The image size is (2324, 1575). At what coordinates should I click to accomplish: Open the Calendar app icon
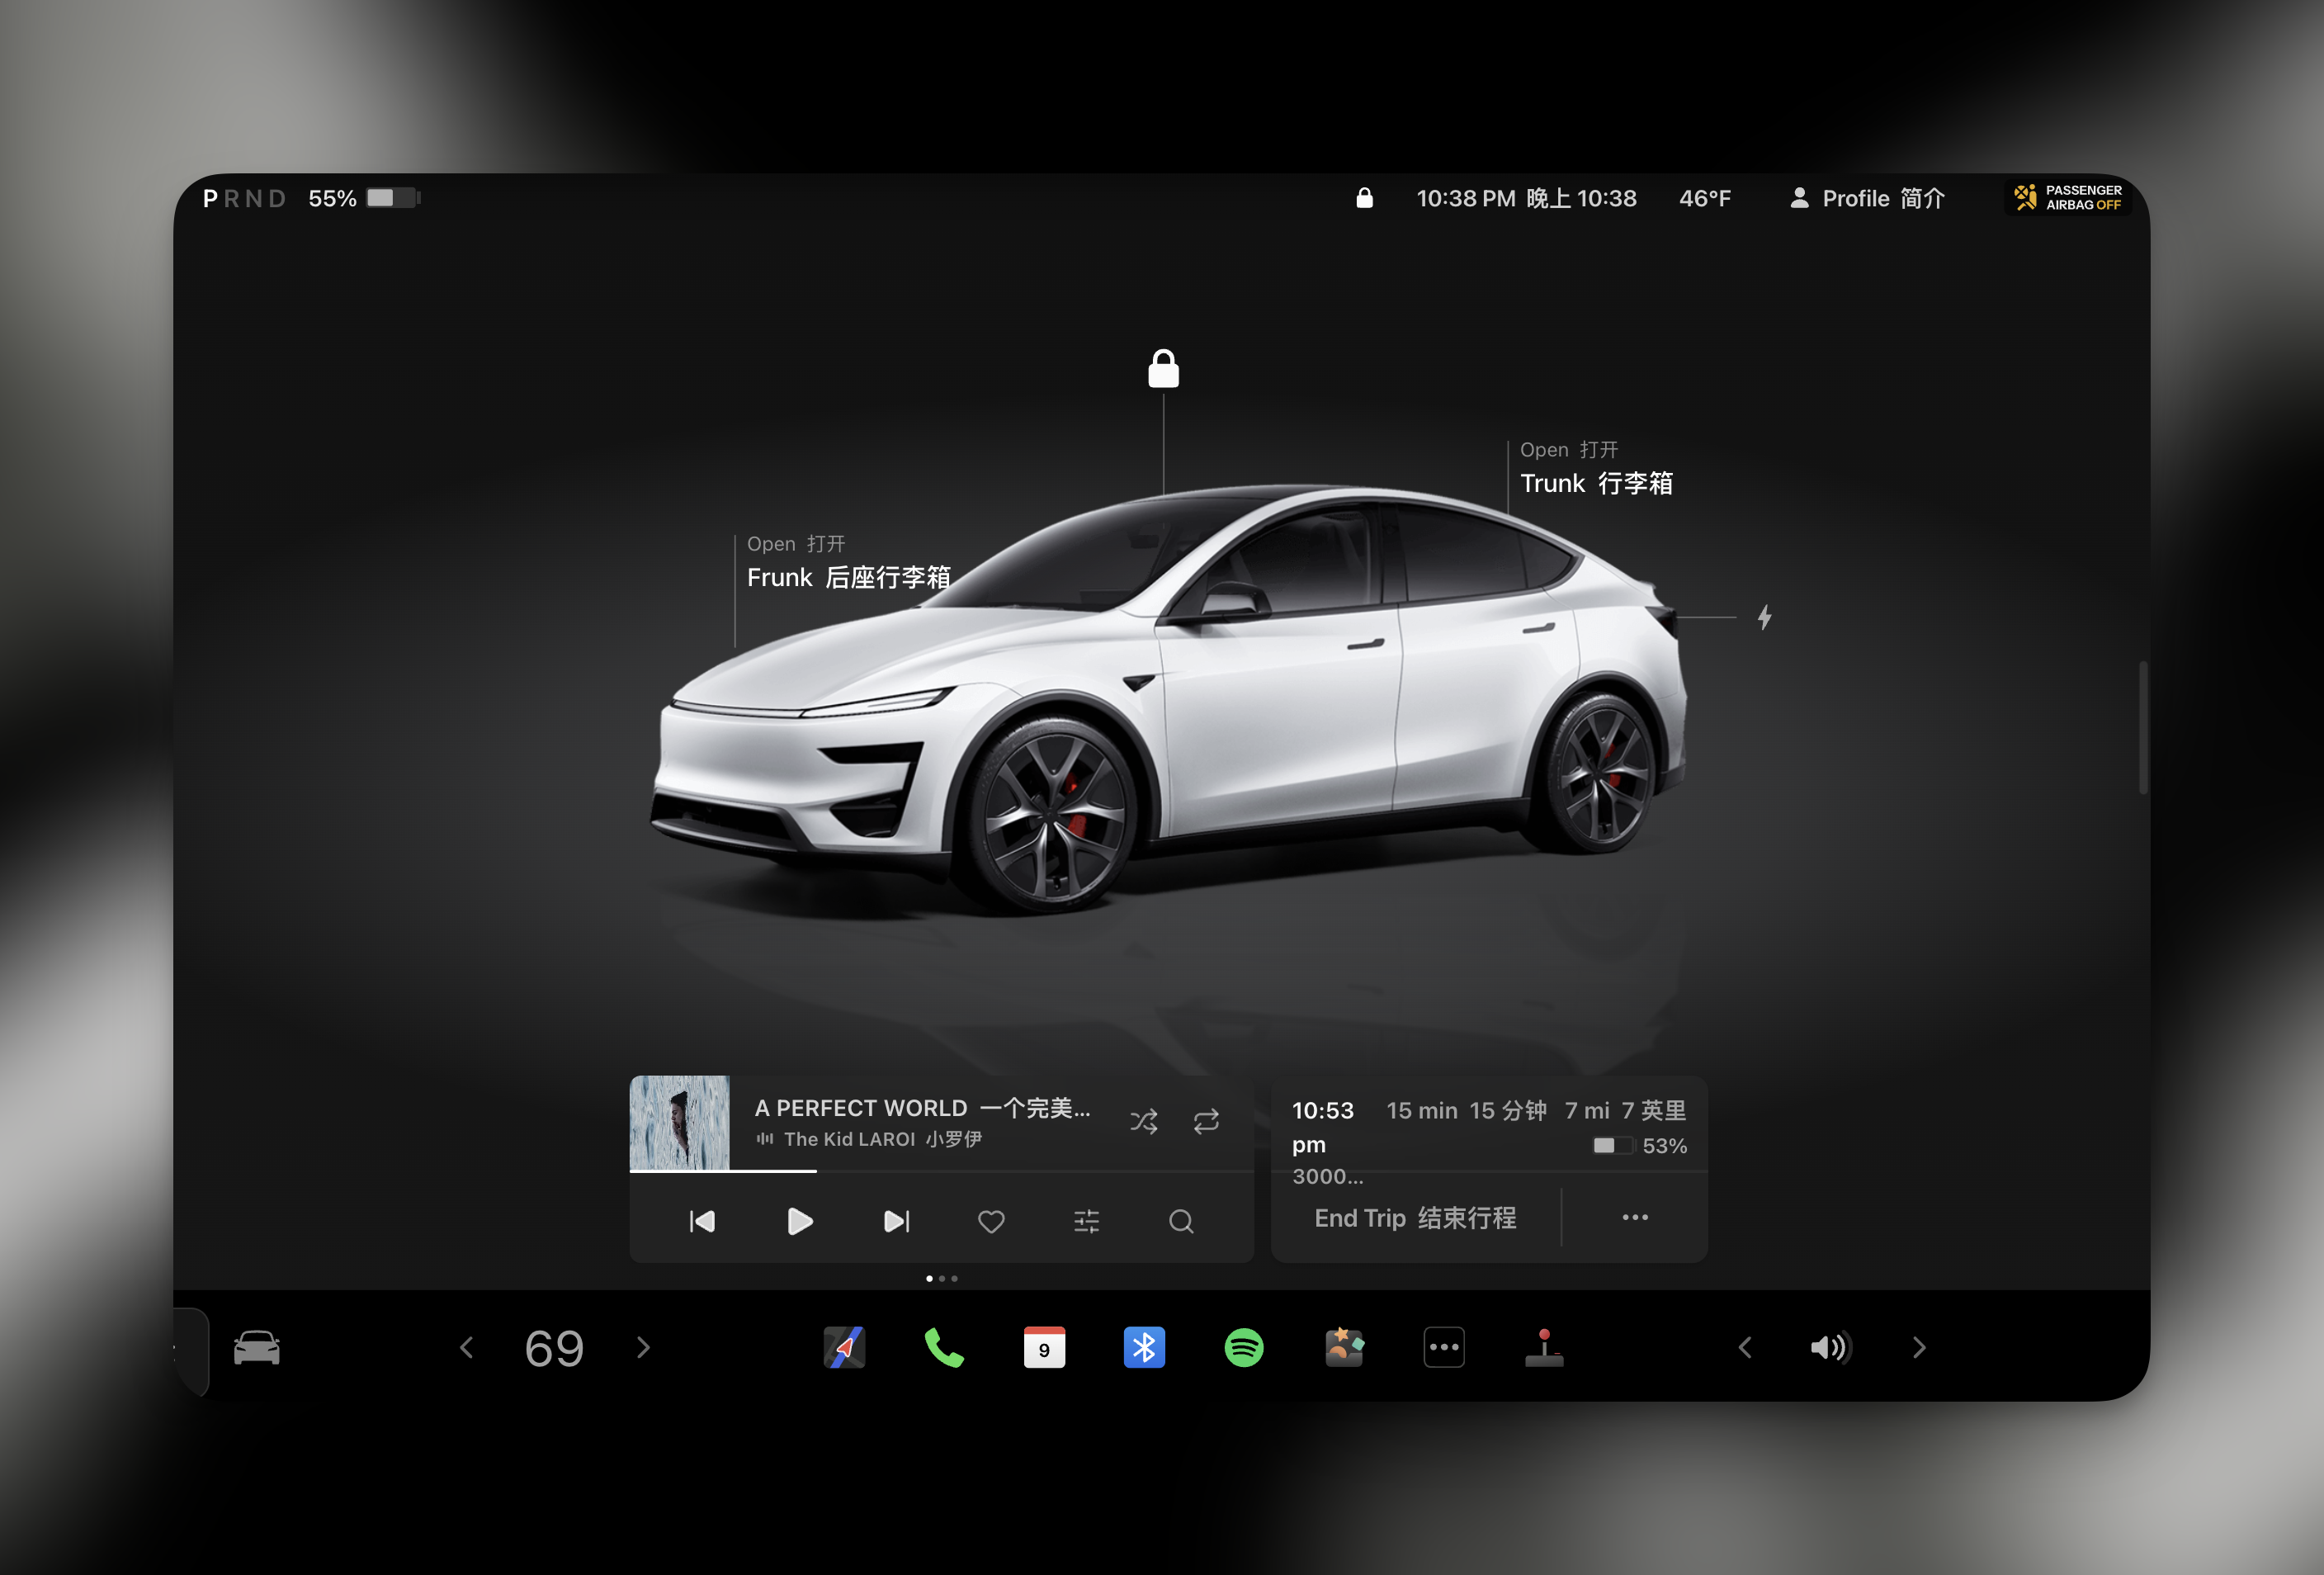click(1044, 1347)
